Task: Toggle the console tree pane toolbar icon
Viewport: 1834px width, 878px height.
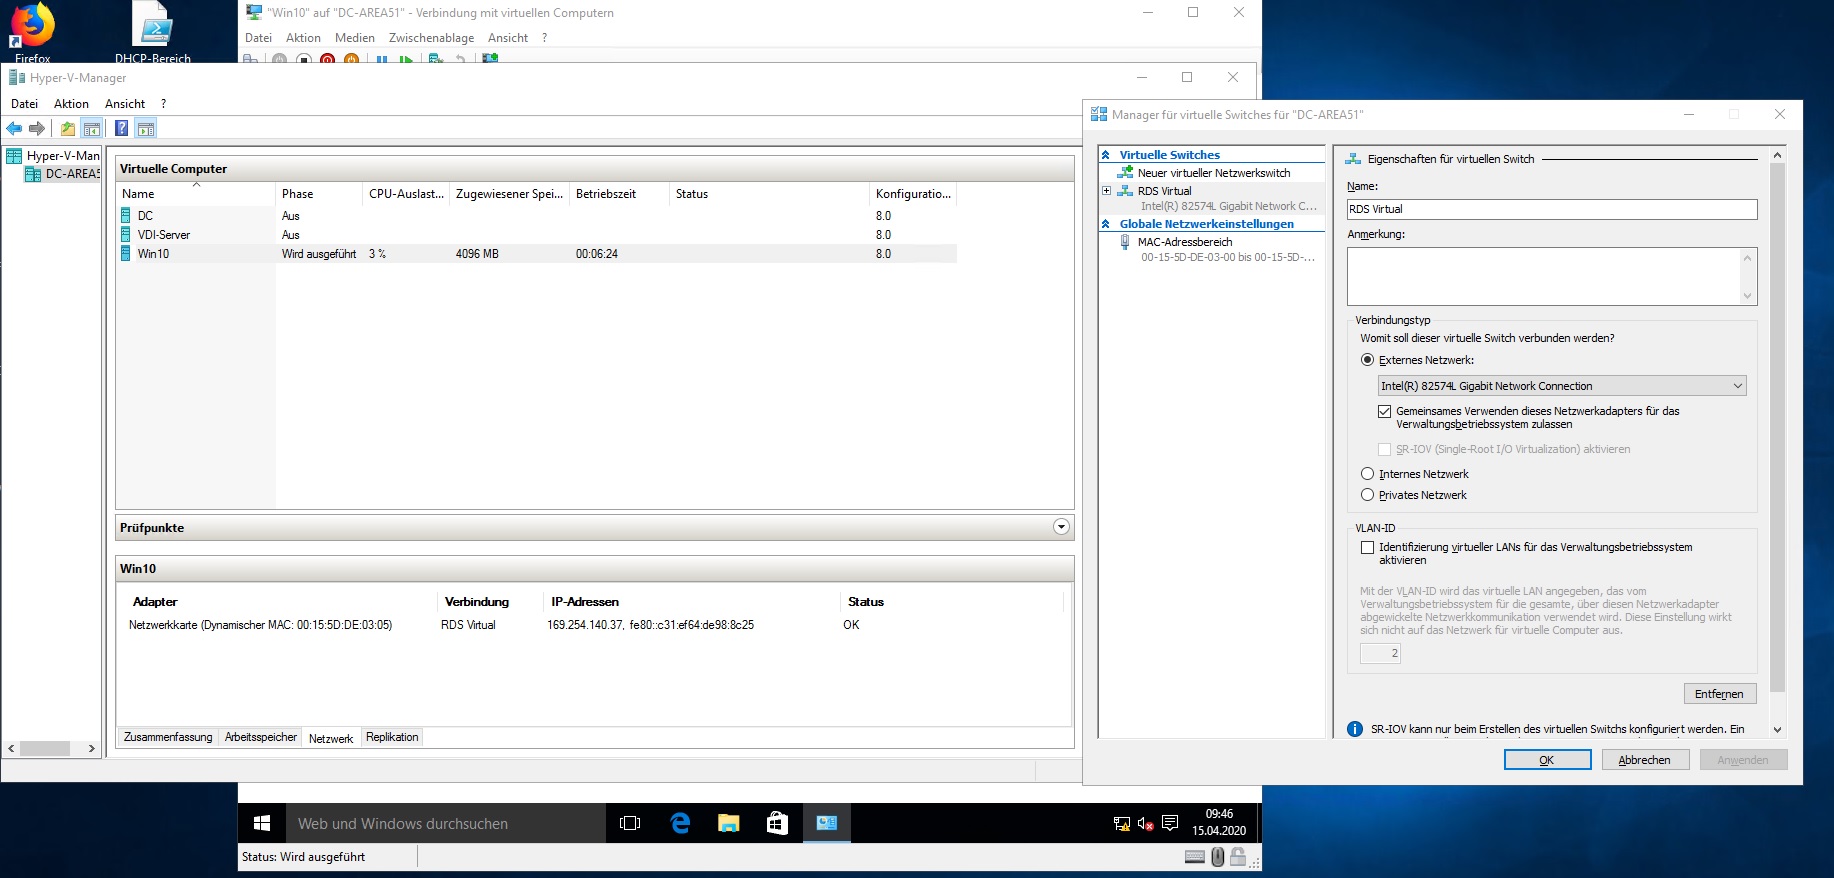Action: point(91,128)
